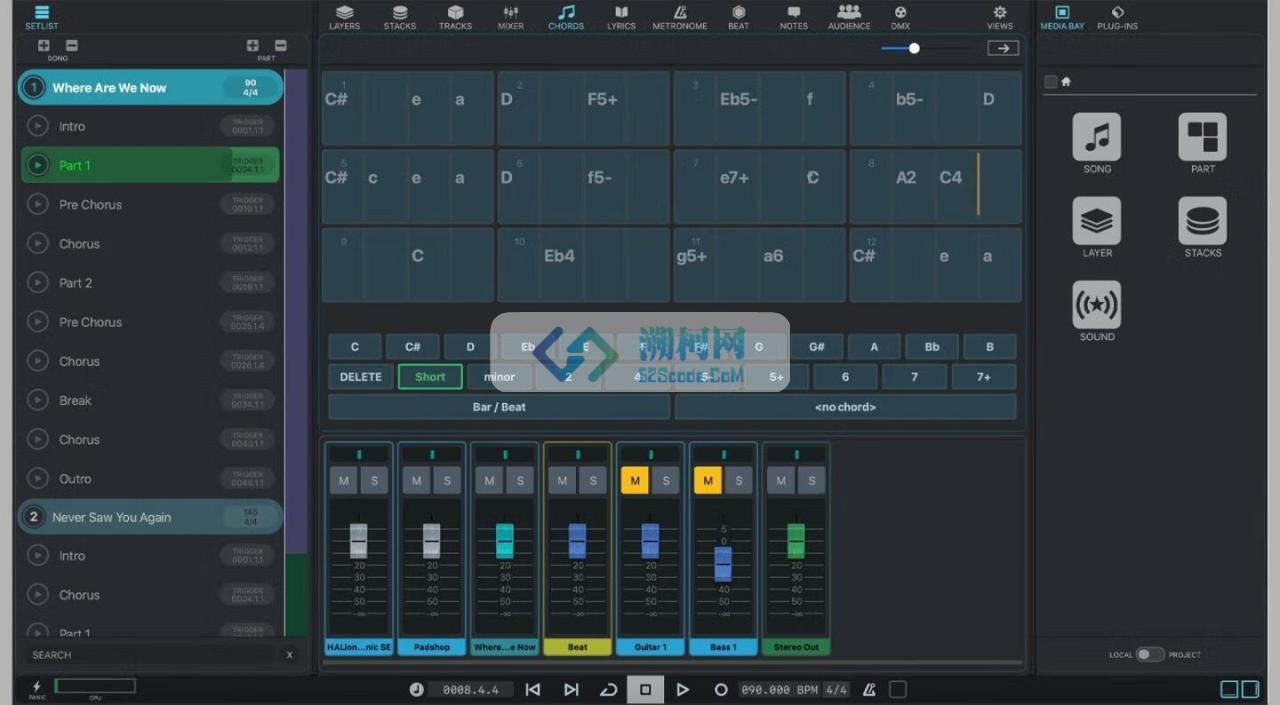Viewport: 1280px width, 705px height.
Task: Switch to the Lyrics tab
Action: click(x=621, y=16)
